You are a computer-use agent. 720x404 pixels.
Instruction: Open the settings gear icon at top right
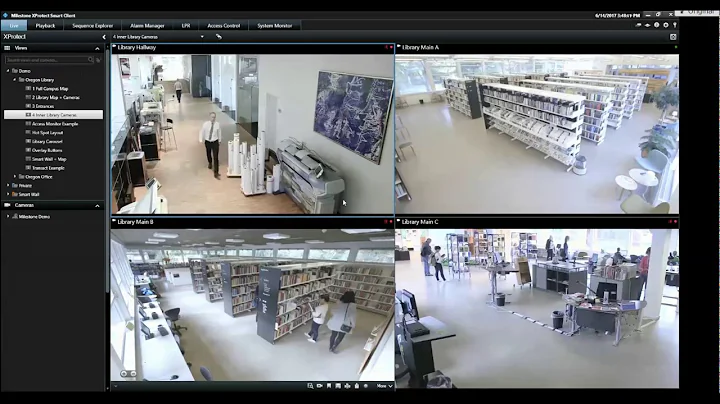[666, 25]
